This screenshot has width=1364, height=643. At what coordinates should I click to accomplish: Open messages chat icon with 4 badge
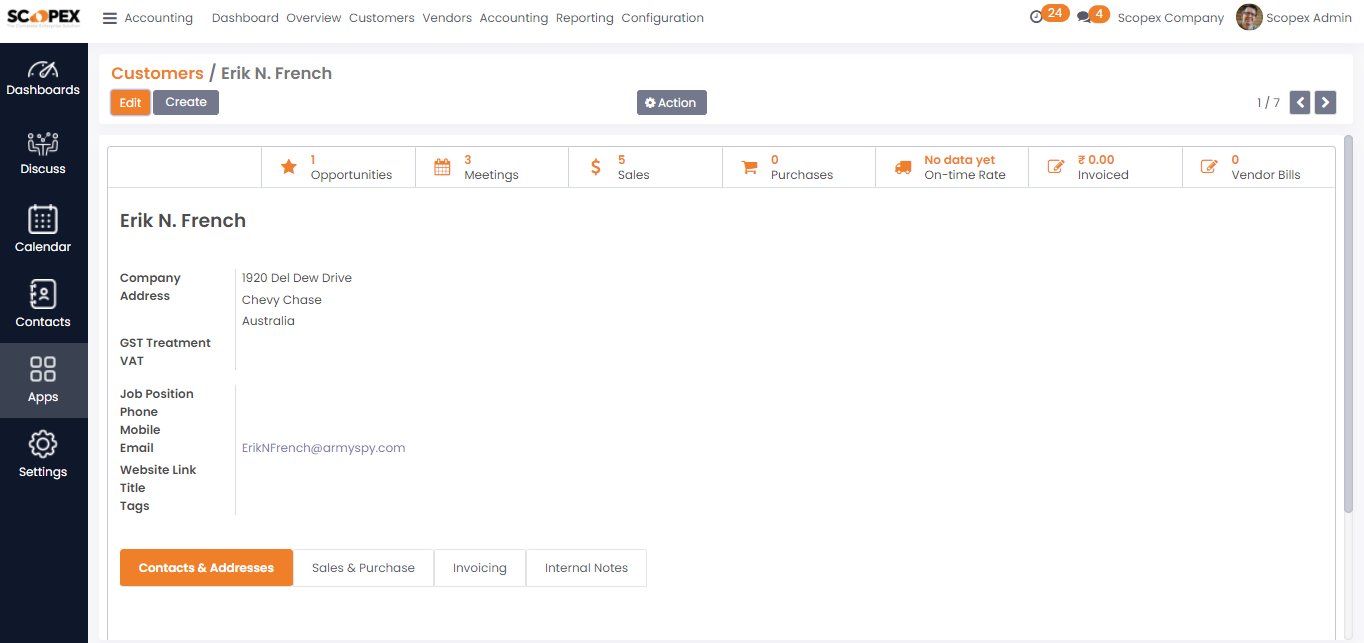tap(1093, 16)
